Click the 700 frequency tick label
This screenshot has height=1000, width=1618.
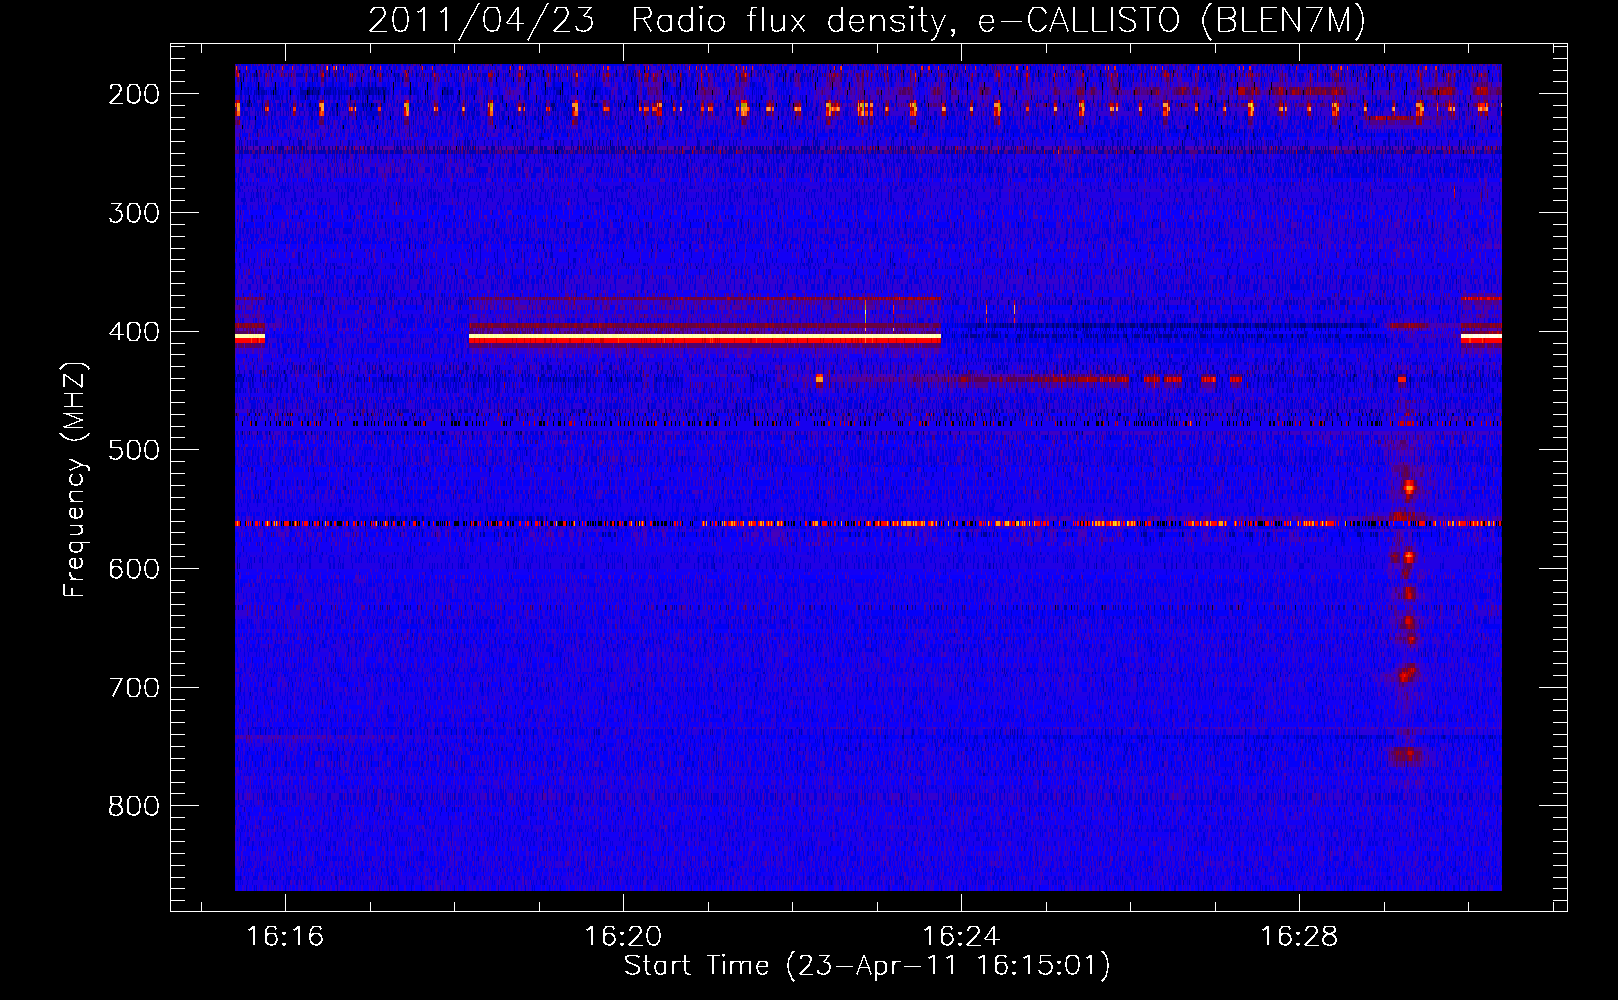click(x=134, y=688)
